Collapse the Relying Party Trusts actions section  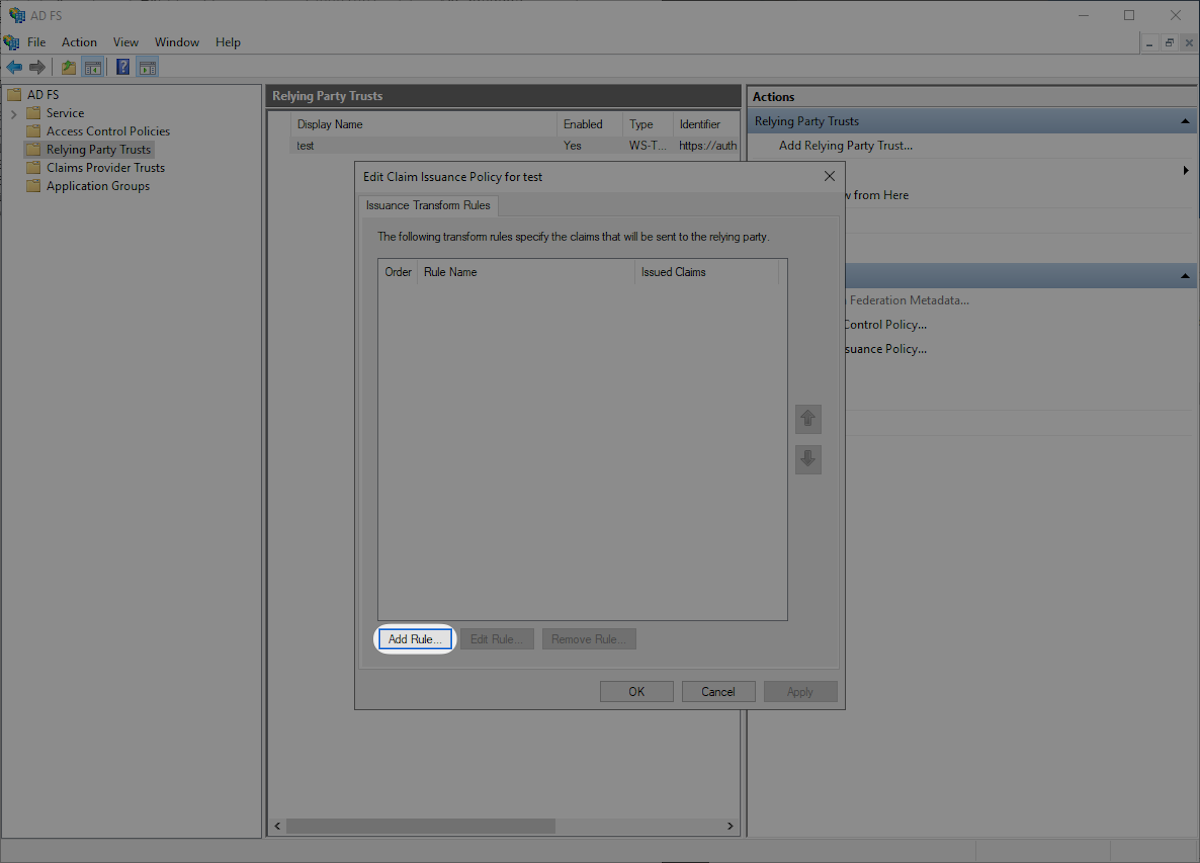click(1186, 120)
